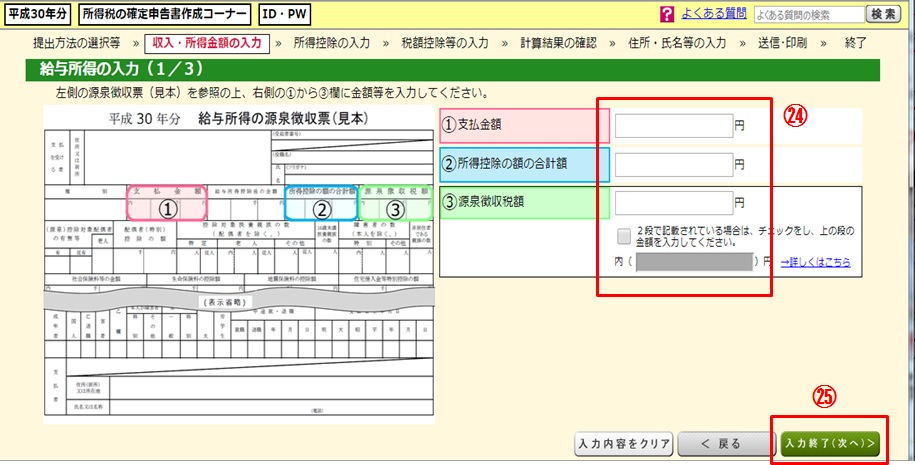Click the ③源泉徴収税額 input field
915x465 pixels.
(x=674, y=203)
